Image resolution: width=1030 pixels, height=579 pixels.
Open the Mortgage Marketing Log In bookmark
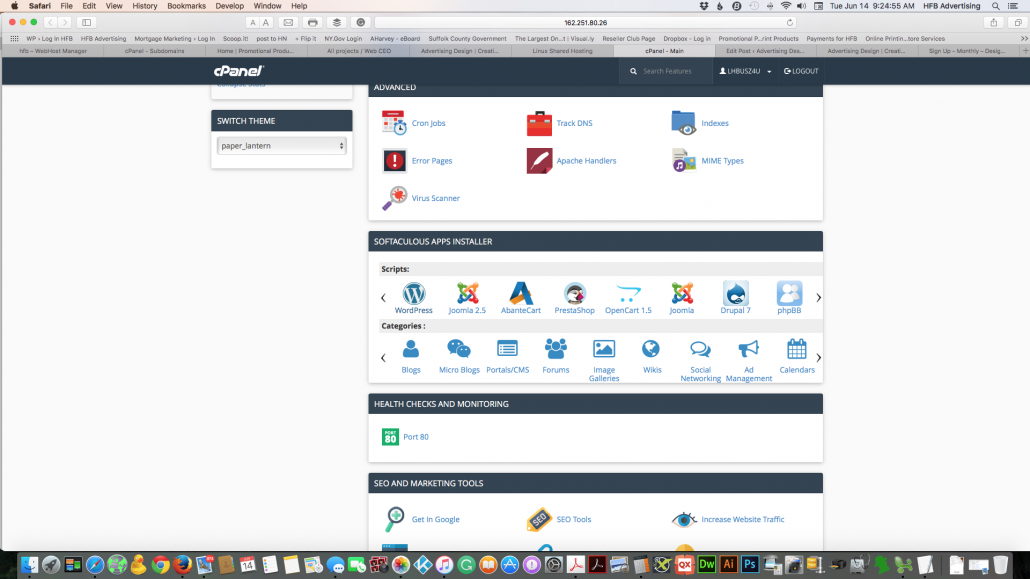[x=175, y=39]
